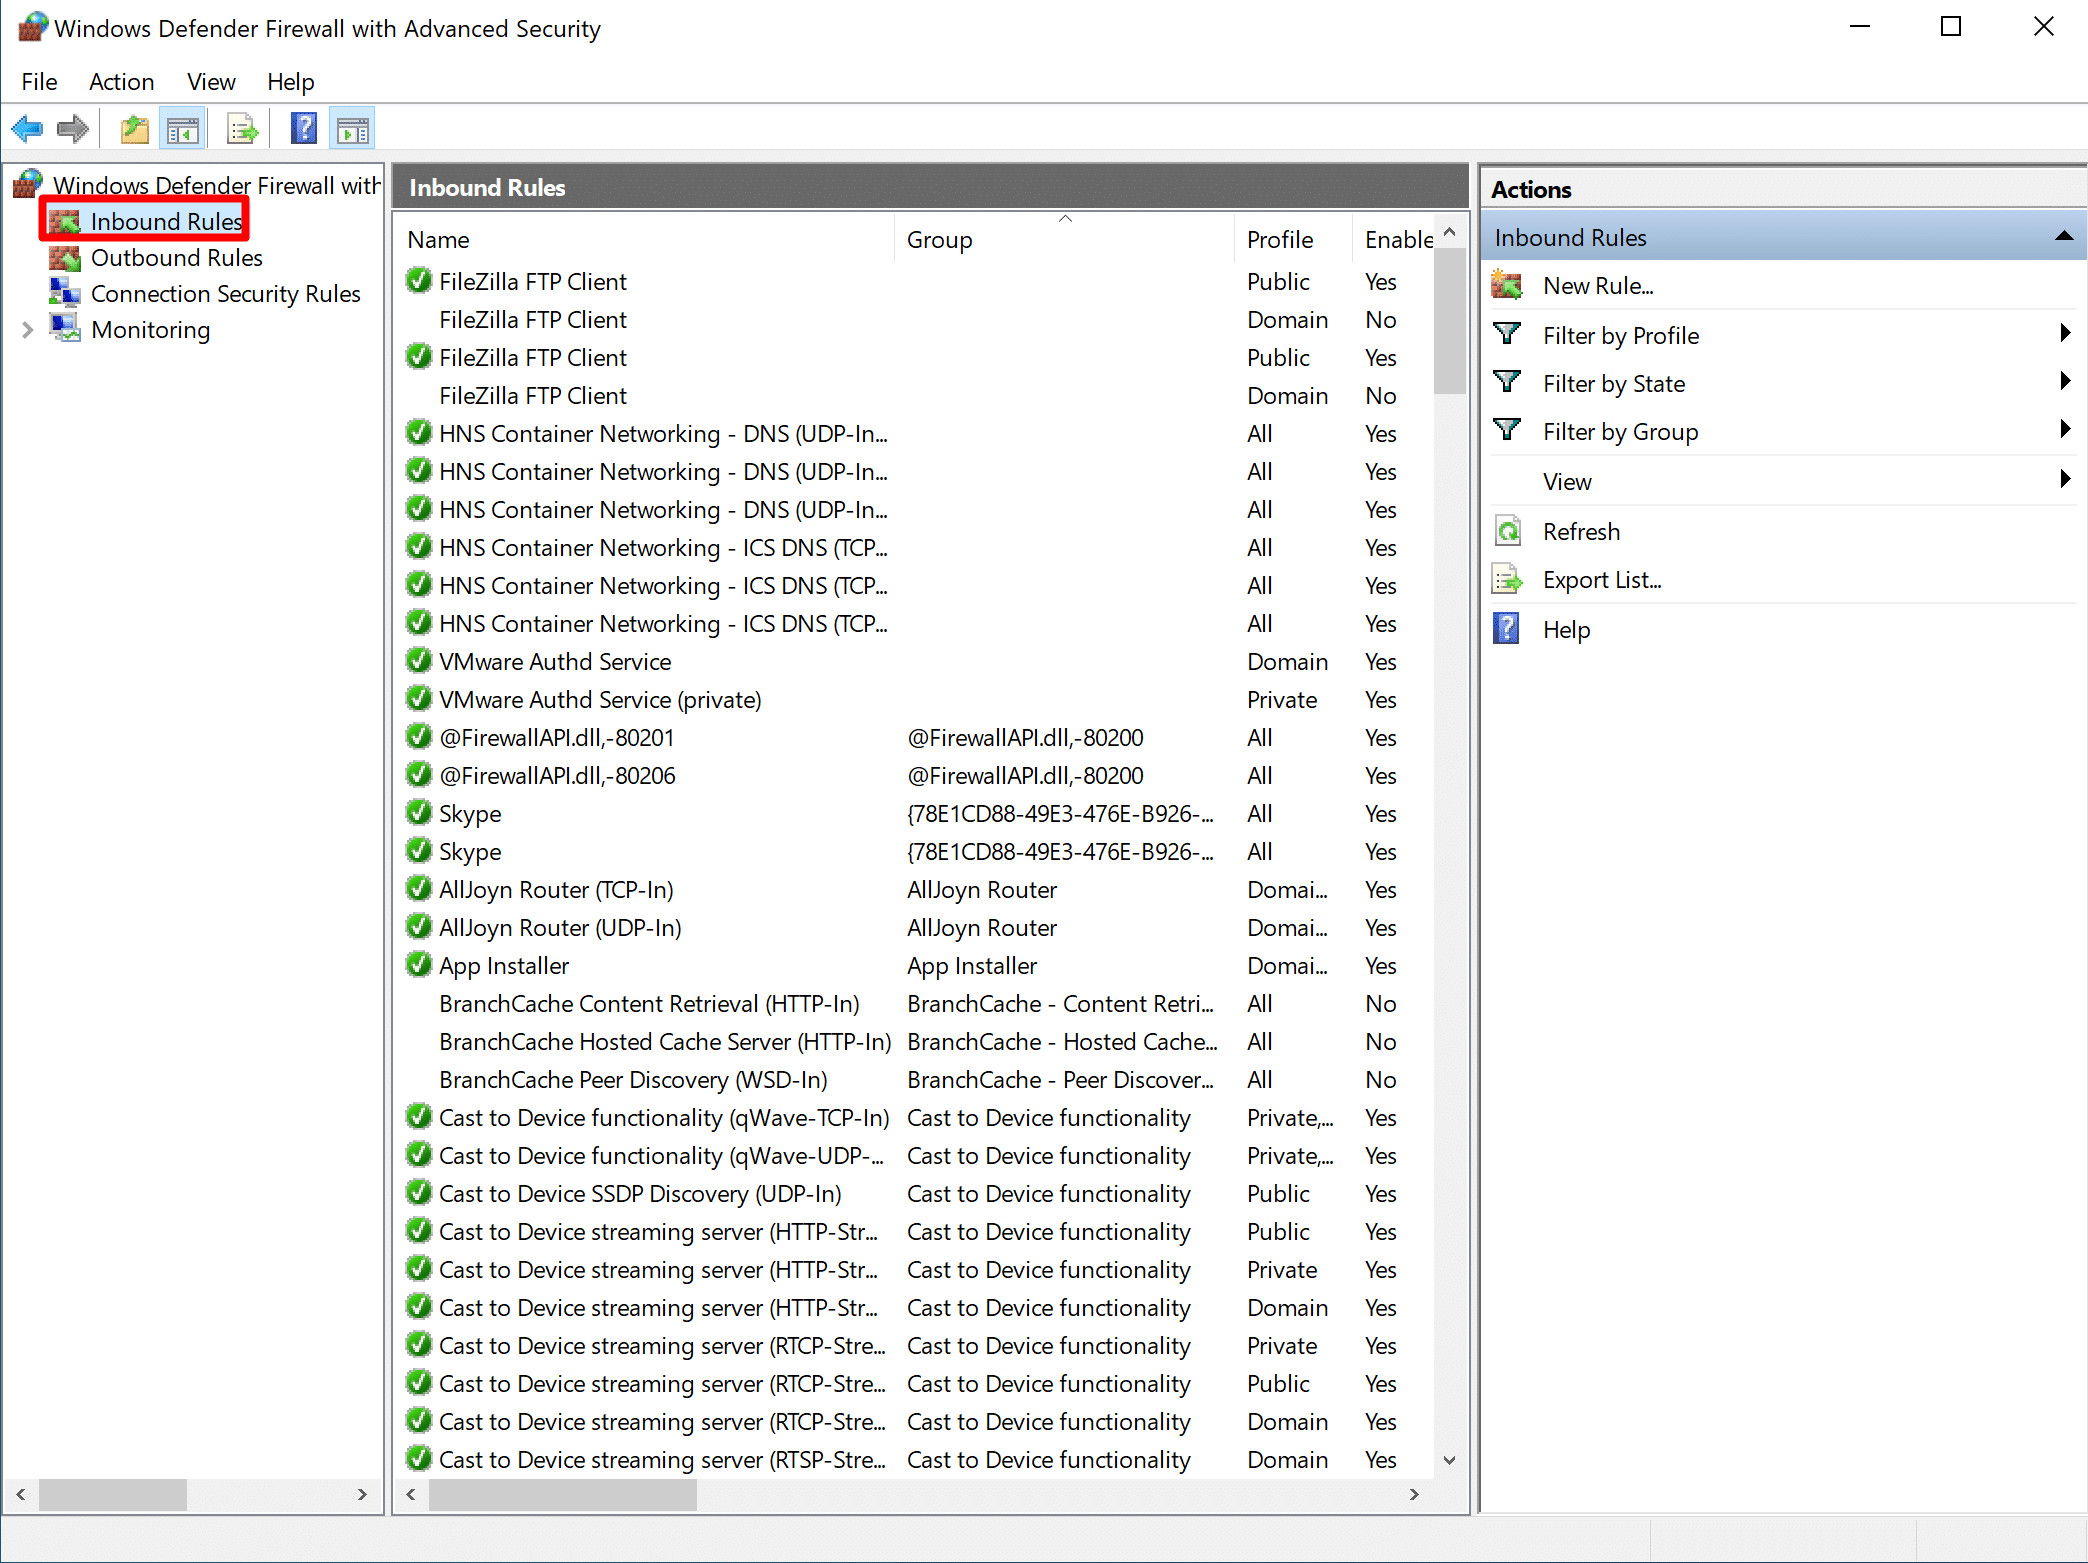Click the Show/Hide Console Tree toolbar icon
The image size is (2088, 1563).
(x=183, y=129)
